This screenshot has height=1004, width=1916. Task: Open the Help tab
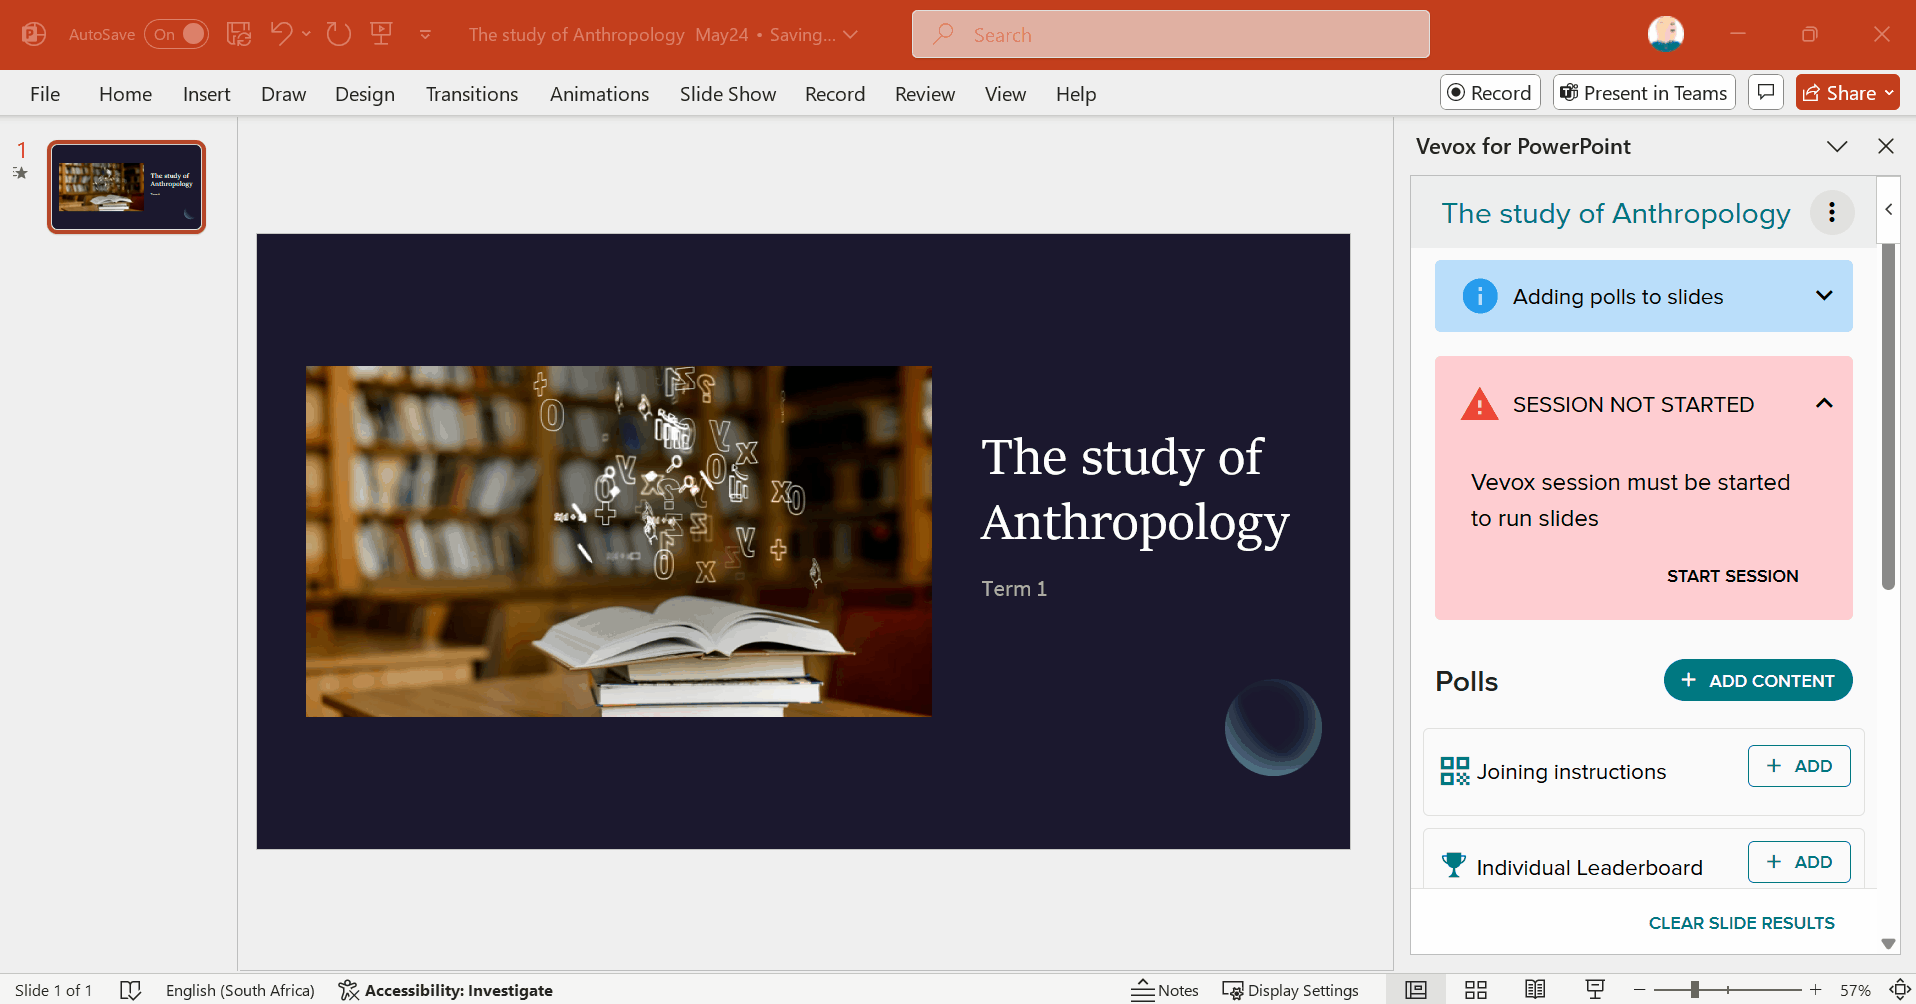[x=1076, y=94]
